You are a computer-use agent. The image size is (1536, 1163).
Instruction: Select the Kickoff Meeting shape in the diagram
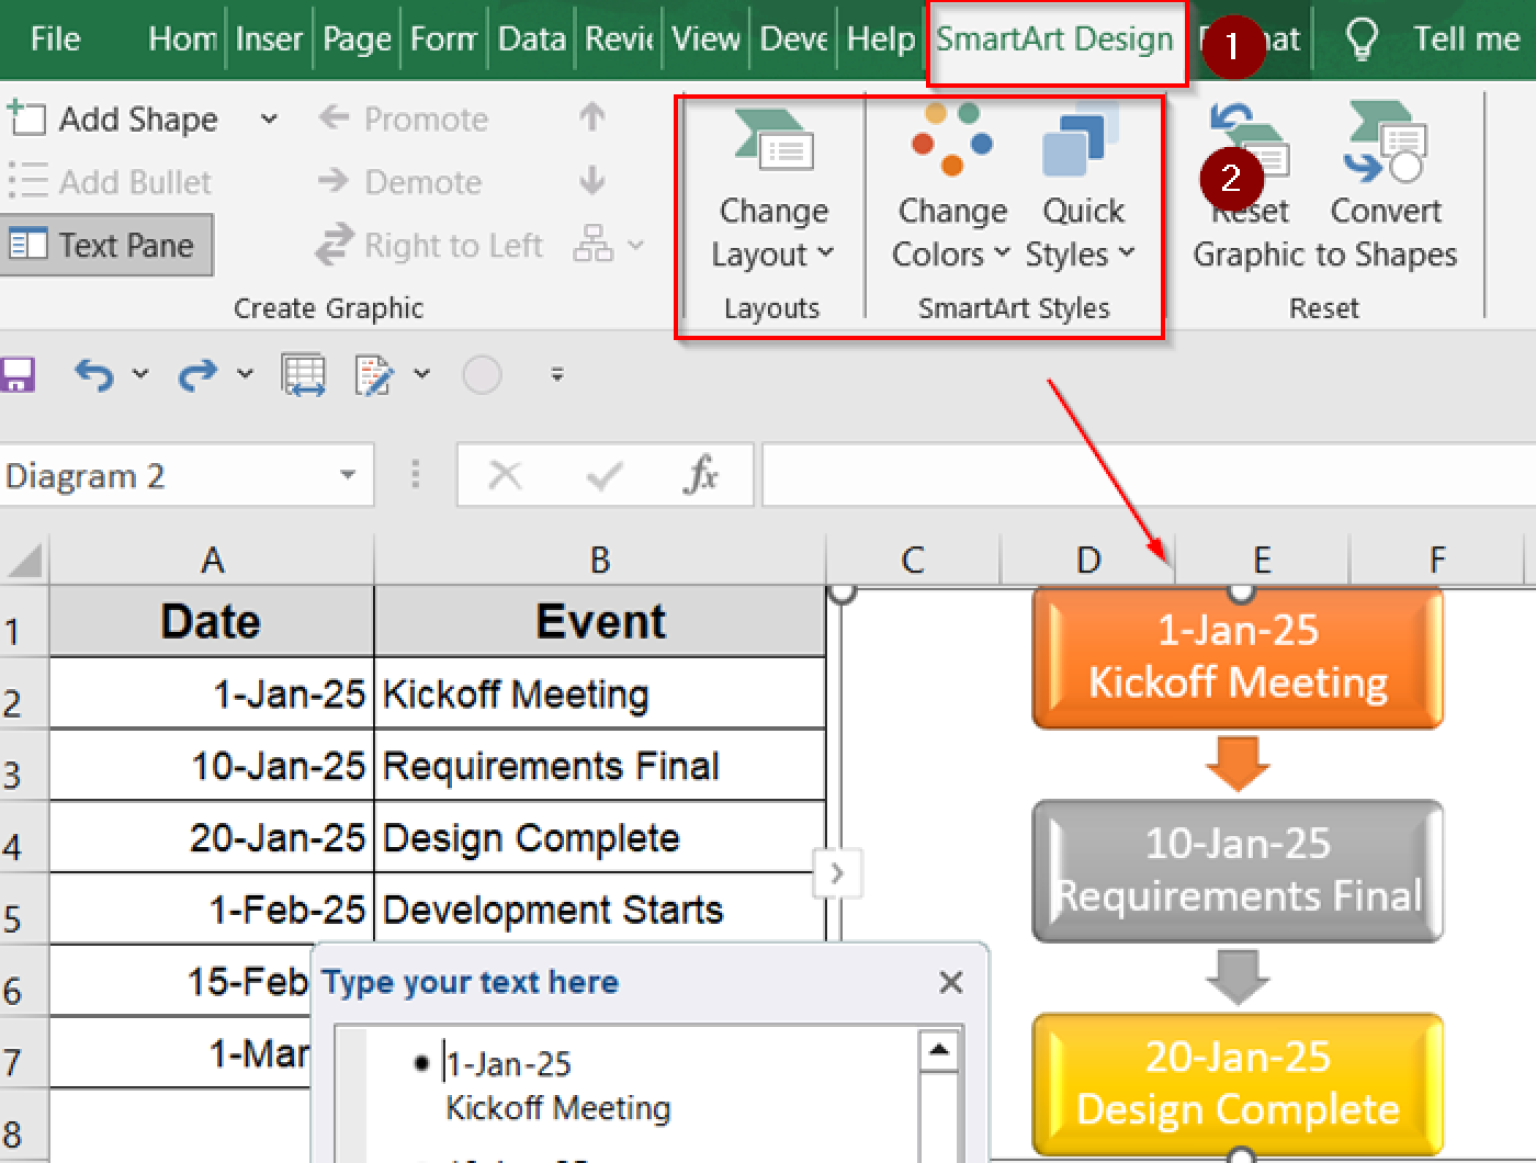(x=1238, y=657)
